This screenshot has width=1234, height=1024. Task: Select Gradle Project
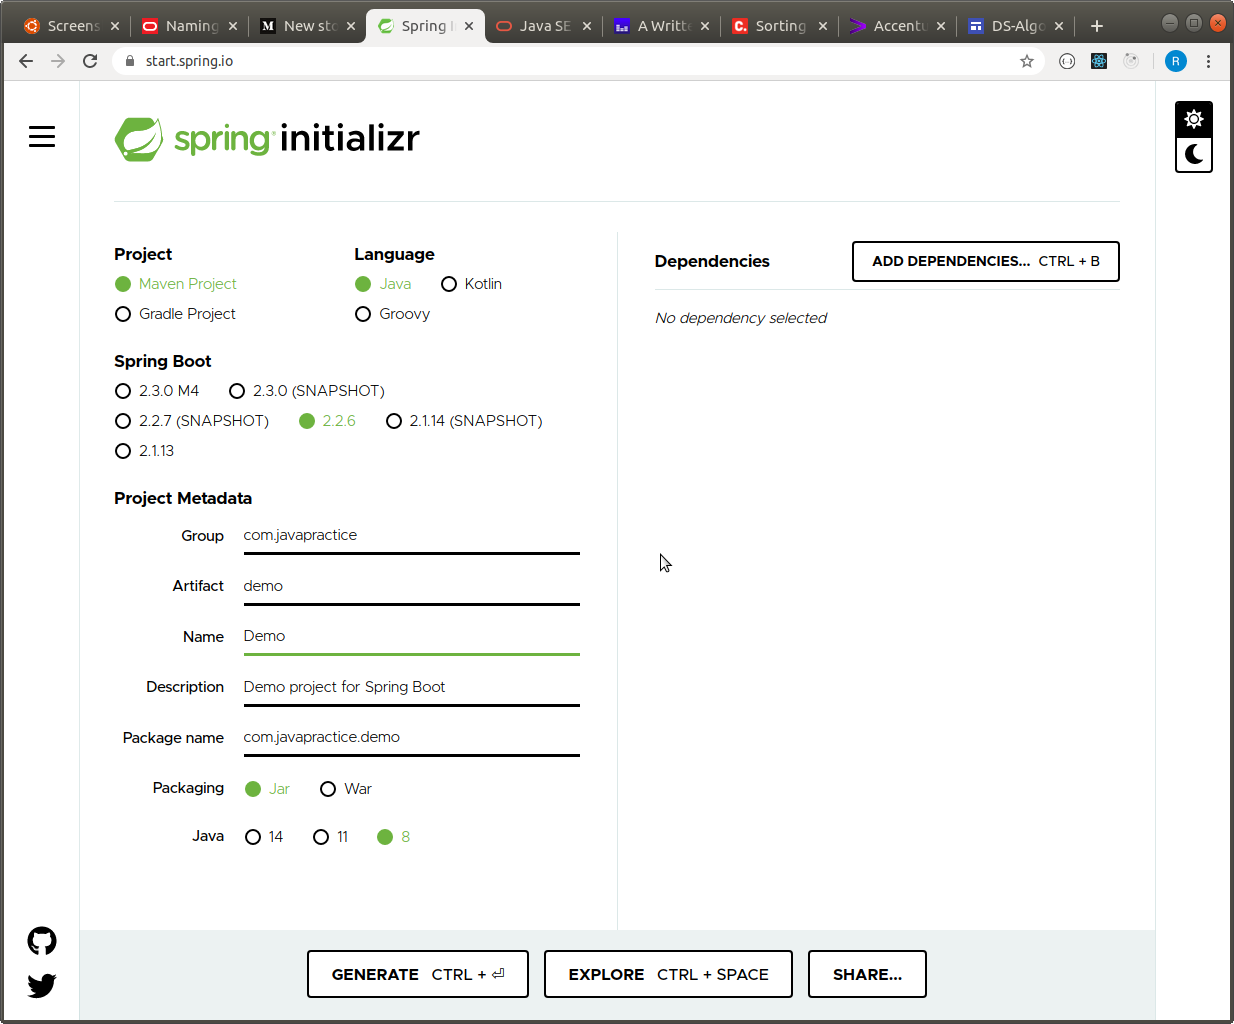122,314
